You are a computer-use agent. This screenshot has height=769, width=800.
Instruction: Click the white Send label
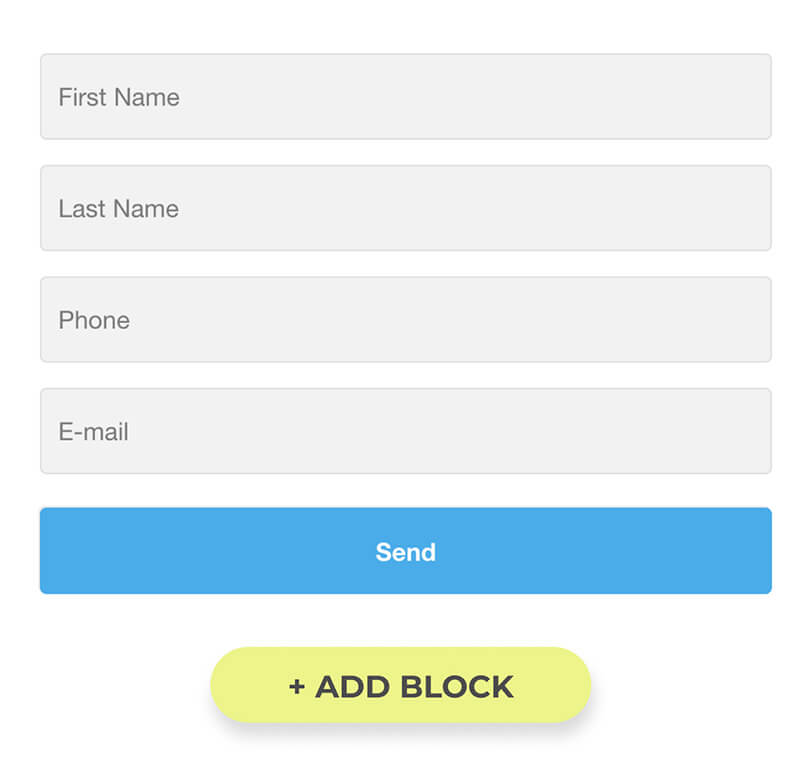pos(405,552)
